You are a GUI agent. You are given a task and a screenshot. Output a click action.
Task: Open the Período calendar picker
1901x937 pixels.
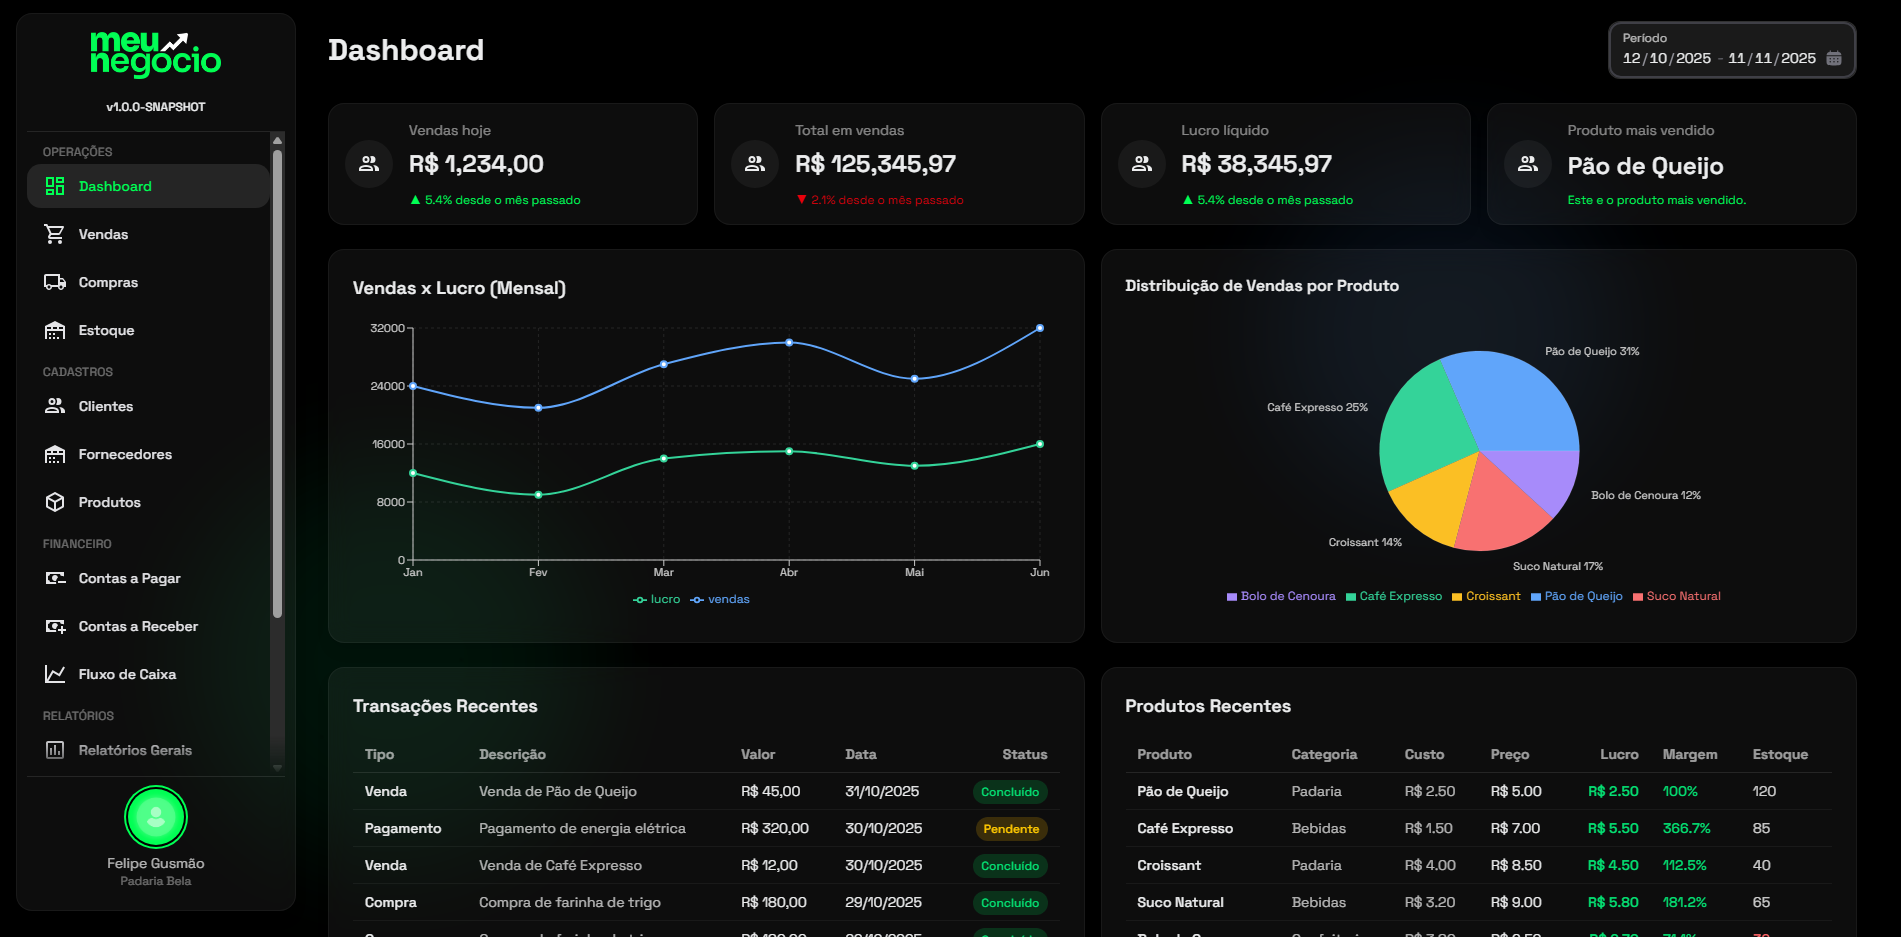(1834, 58)
